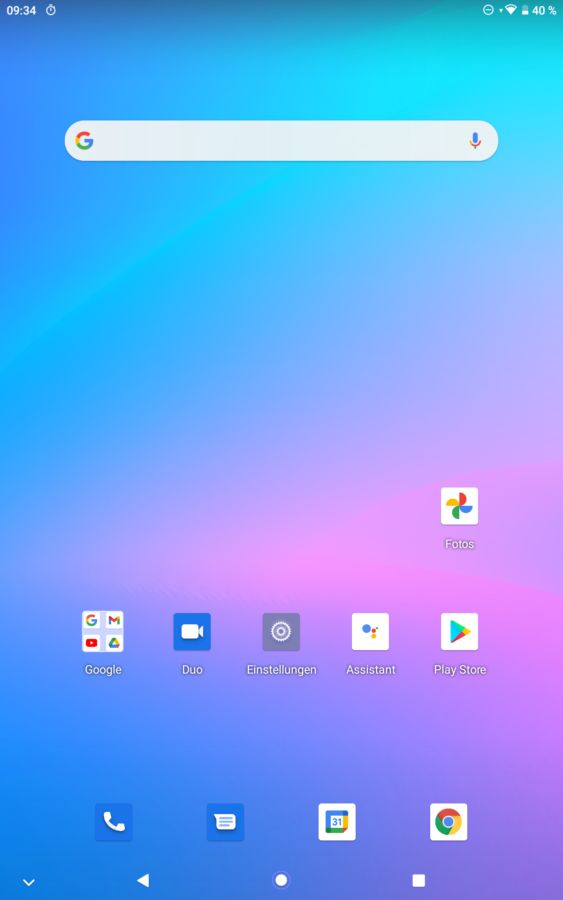Image resolution: width=563 pixels, height=900 pixels.
Task: Tap the Google G logo in search bar
Action: pos(84,141)
